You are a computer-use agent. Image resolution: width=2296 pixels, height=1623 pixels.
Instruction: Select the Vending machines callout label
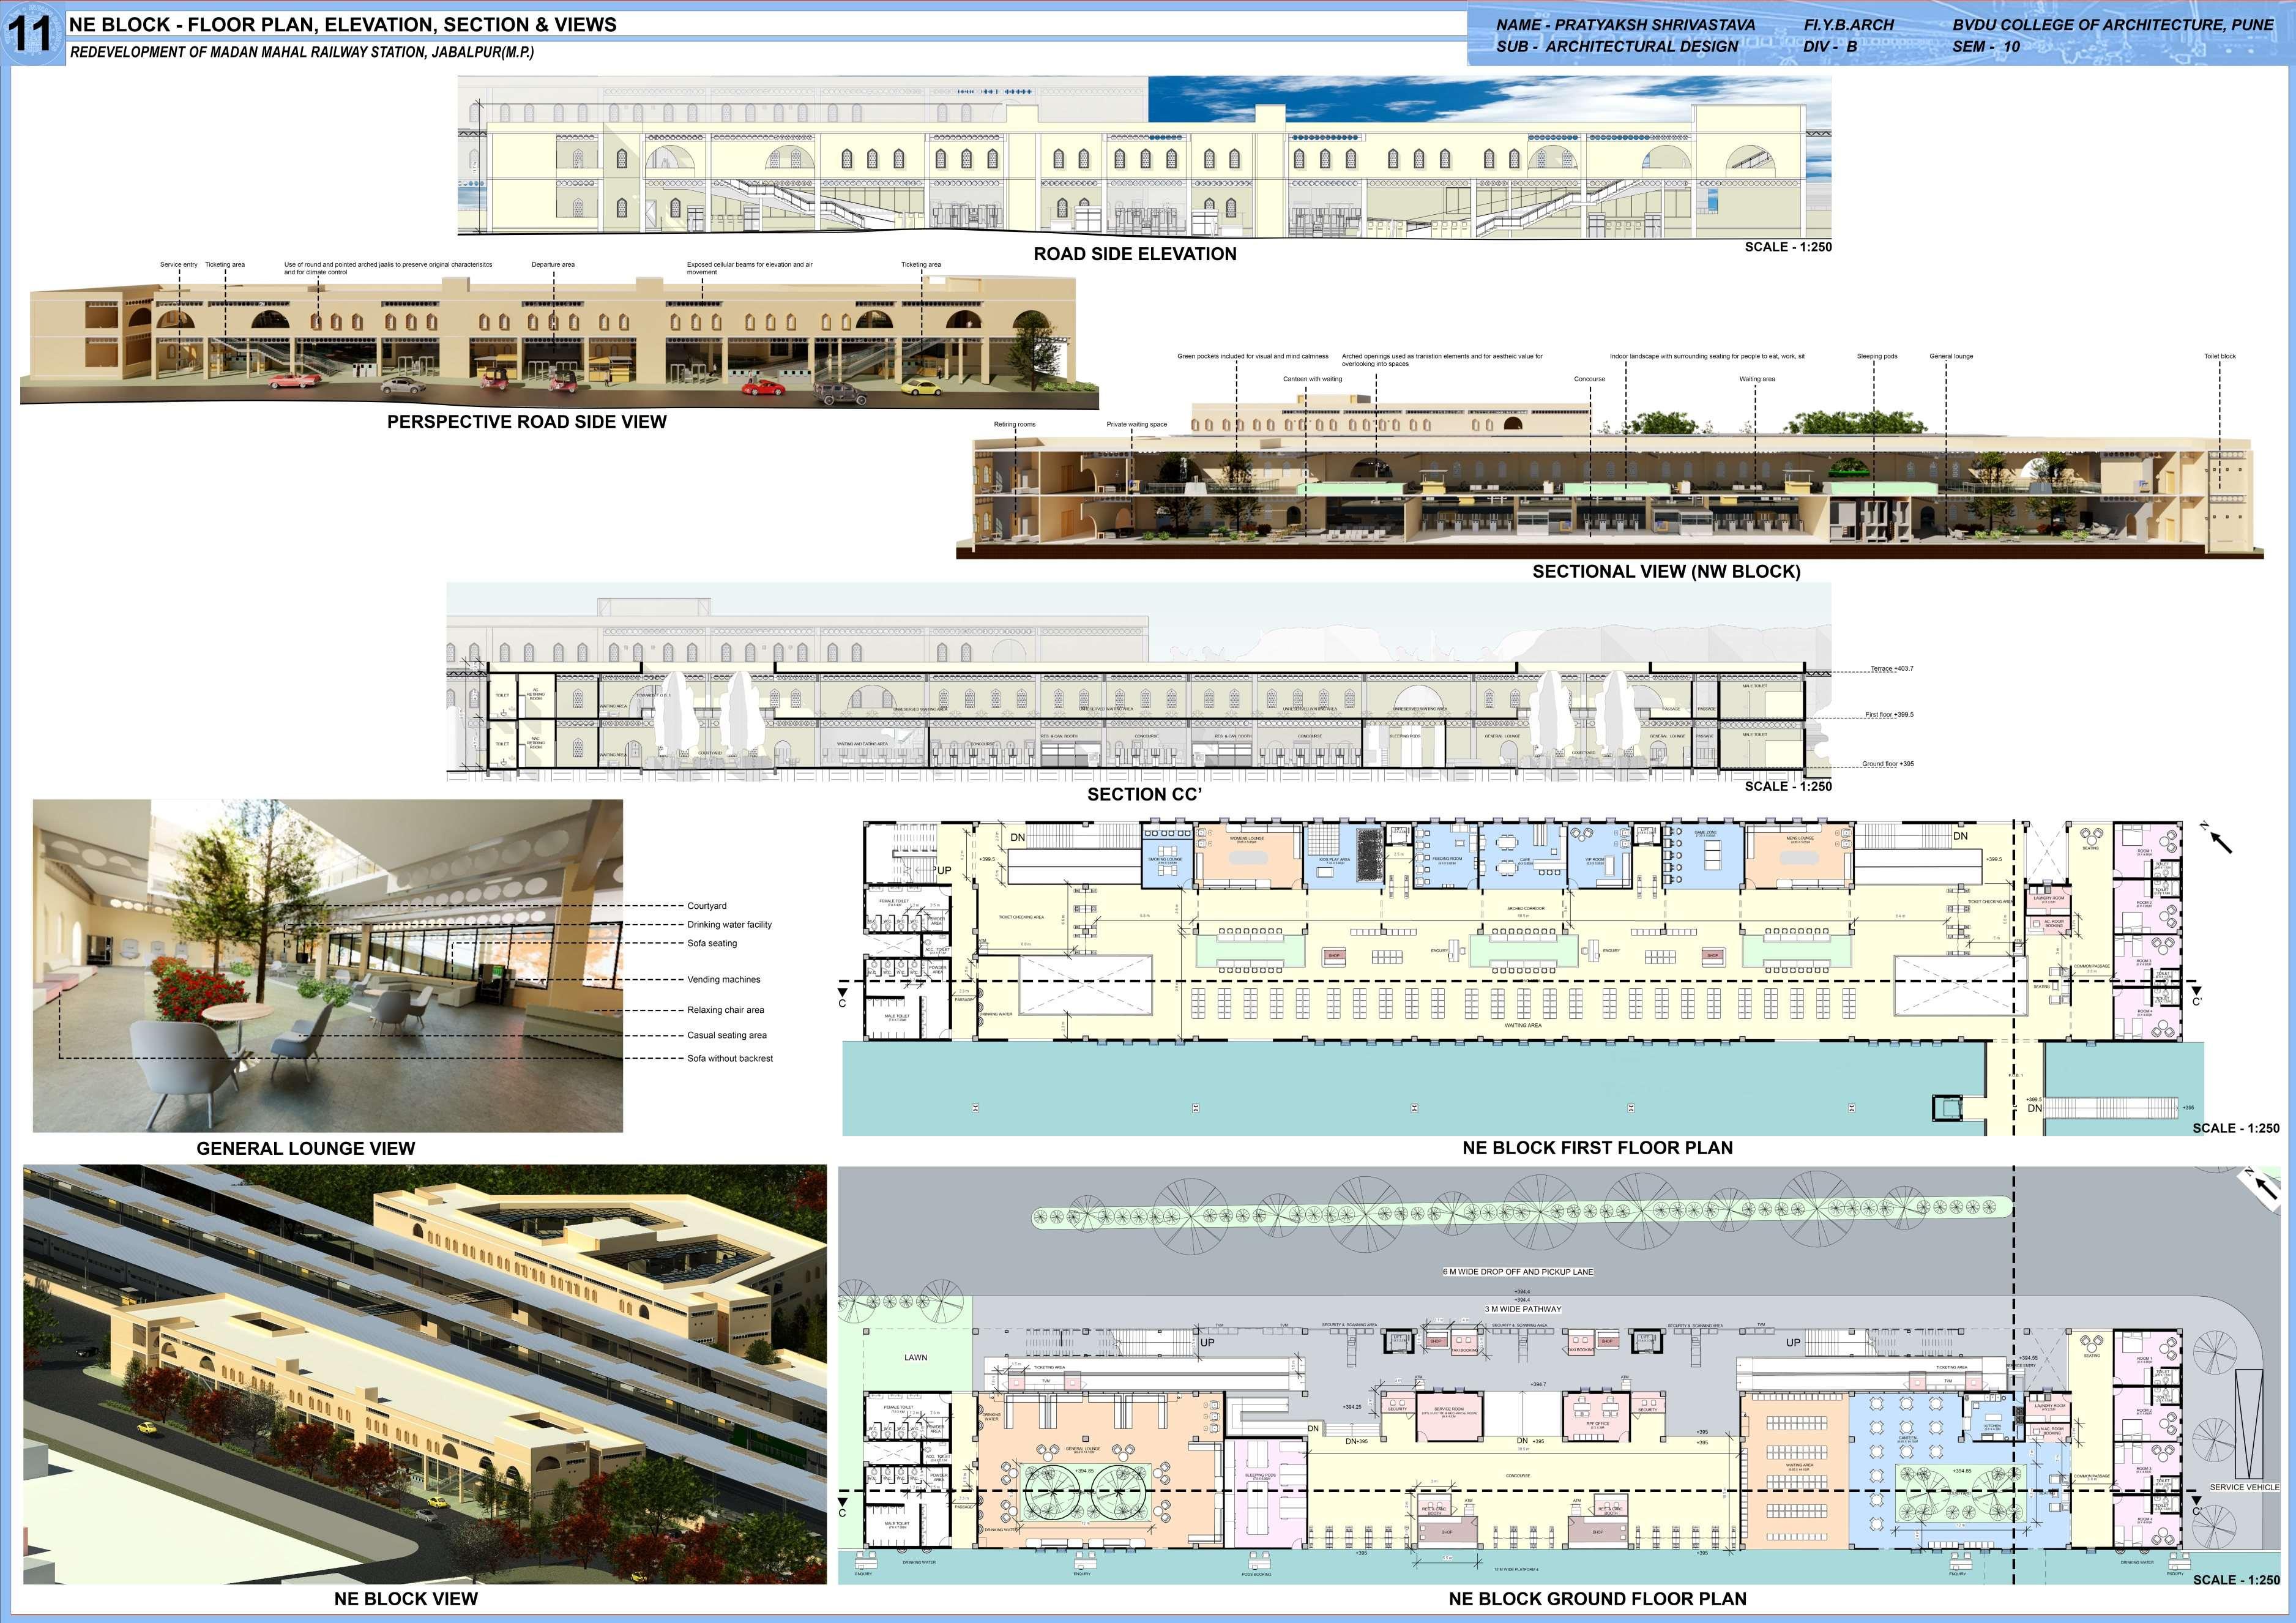pos(723,979)
